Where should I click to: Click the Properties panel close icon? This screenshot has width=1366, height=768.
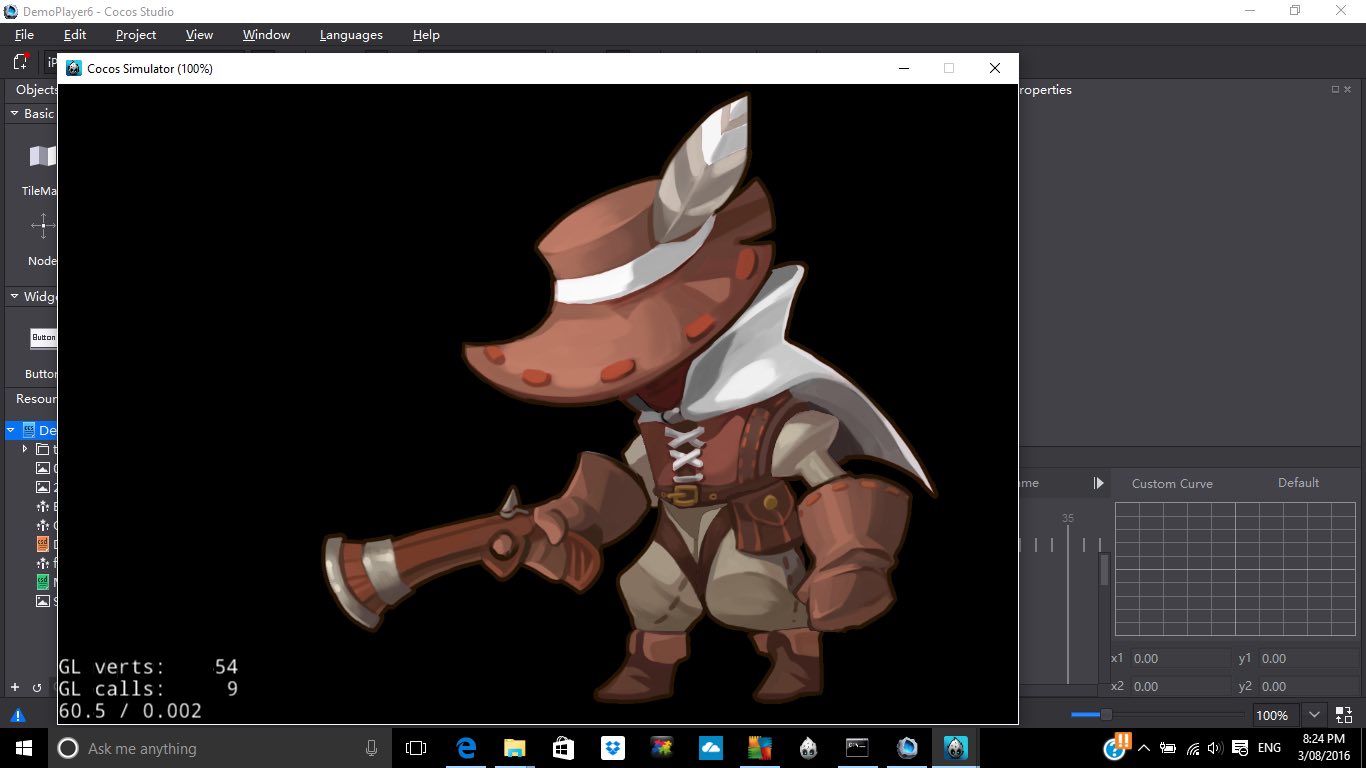tap(1348, 89)
